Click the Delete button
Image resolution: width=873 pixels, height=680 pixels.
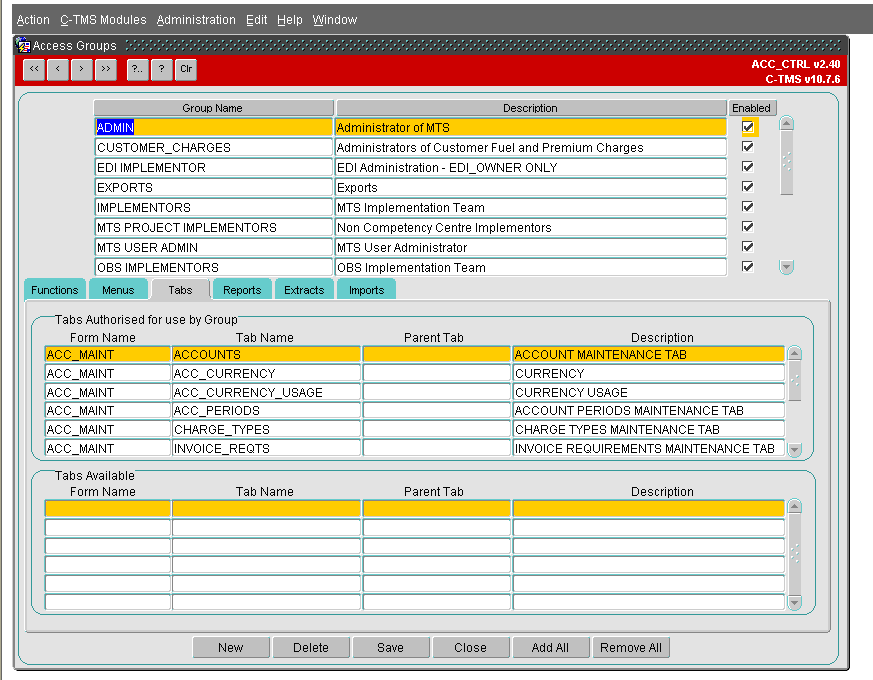pyautogui.click(x=311, y=648)
